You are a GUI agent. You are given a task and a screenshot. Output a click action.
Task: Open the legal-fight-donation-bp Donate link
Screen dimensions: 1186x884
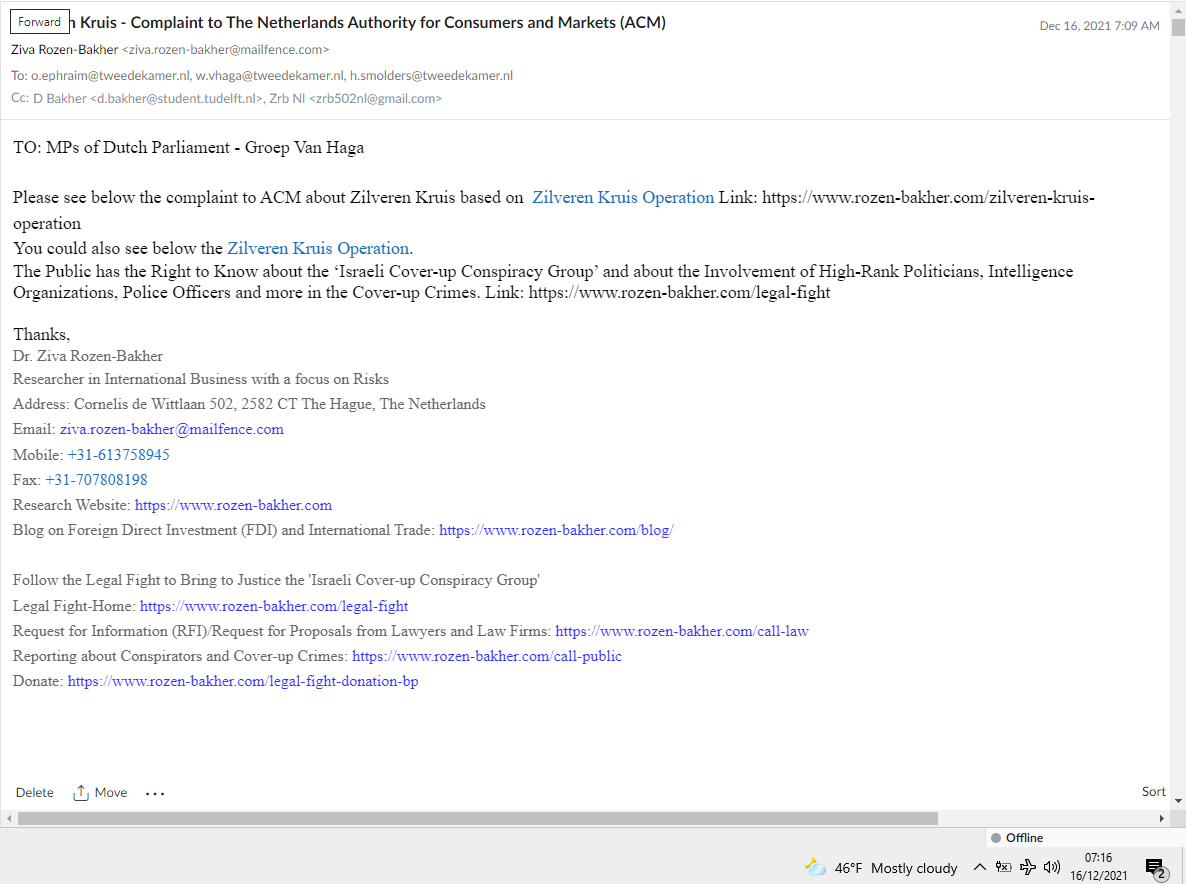click(x=243, y=681)
